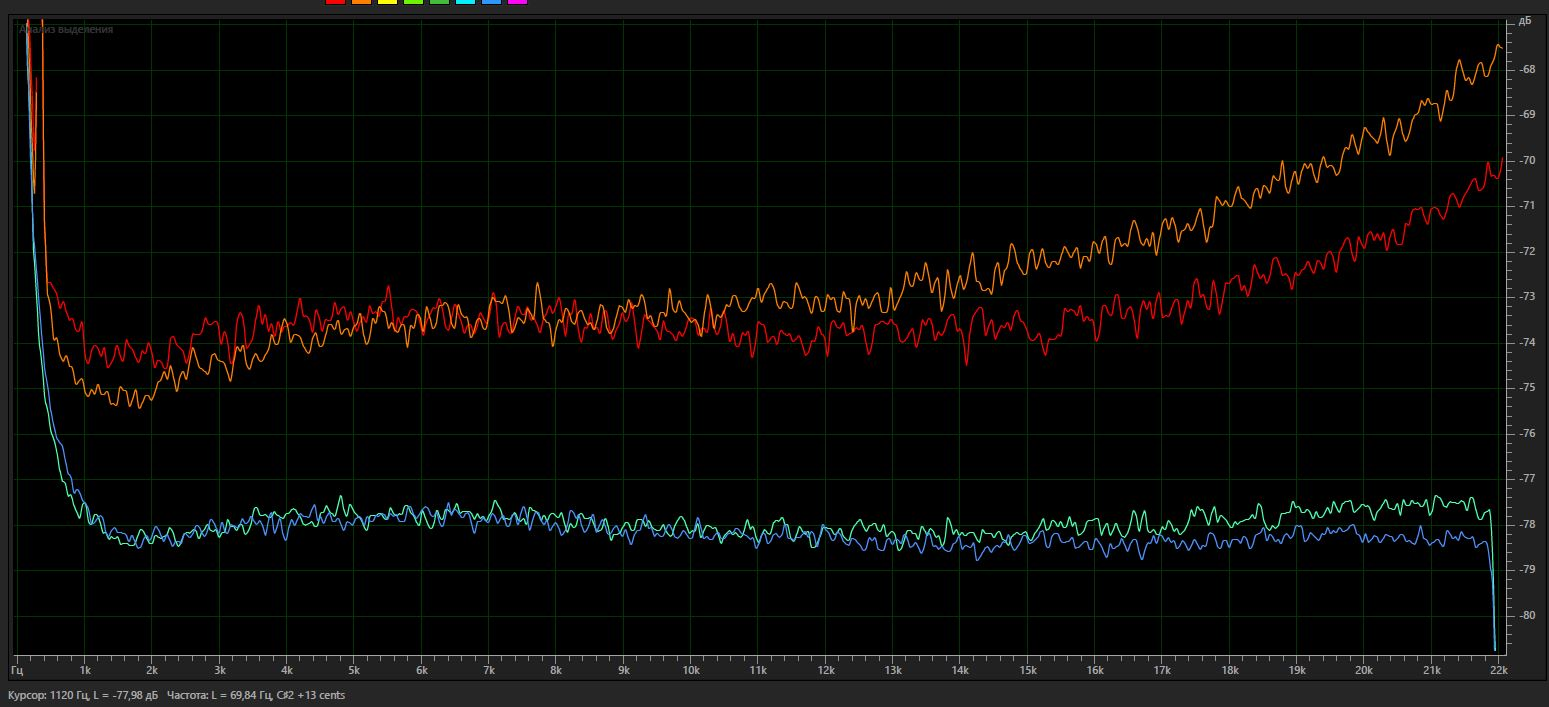The image size is (1549, 707).
Task: Click the -75 mark on dB scale
Action: pyautogui.click(x=1527, y=388)
